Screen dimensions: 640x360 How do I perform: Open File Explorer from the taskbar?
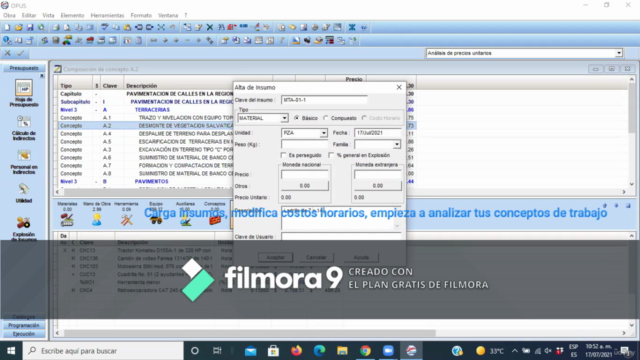(x=342, y=351)
